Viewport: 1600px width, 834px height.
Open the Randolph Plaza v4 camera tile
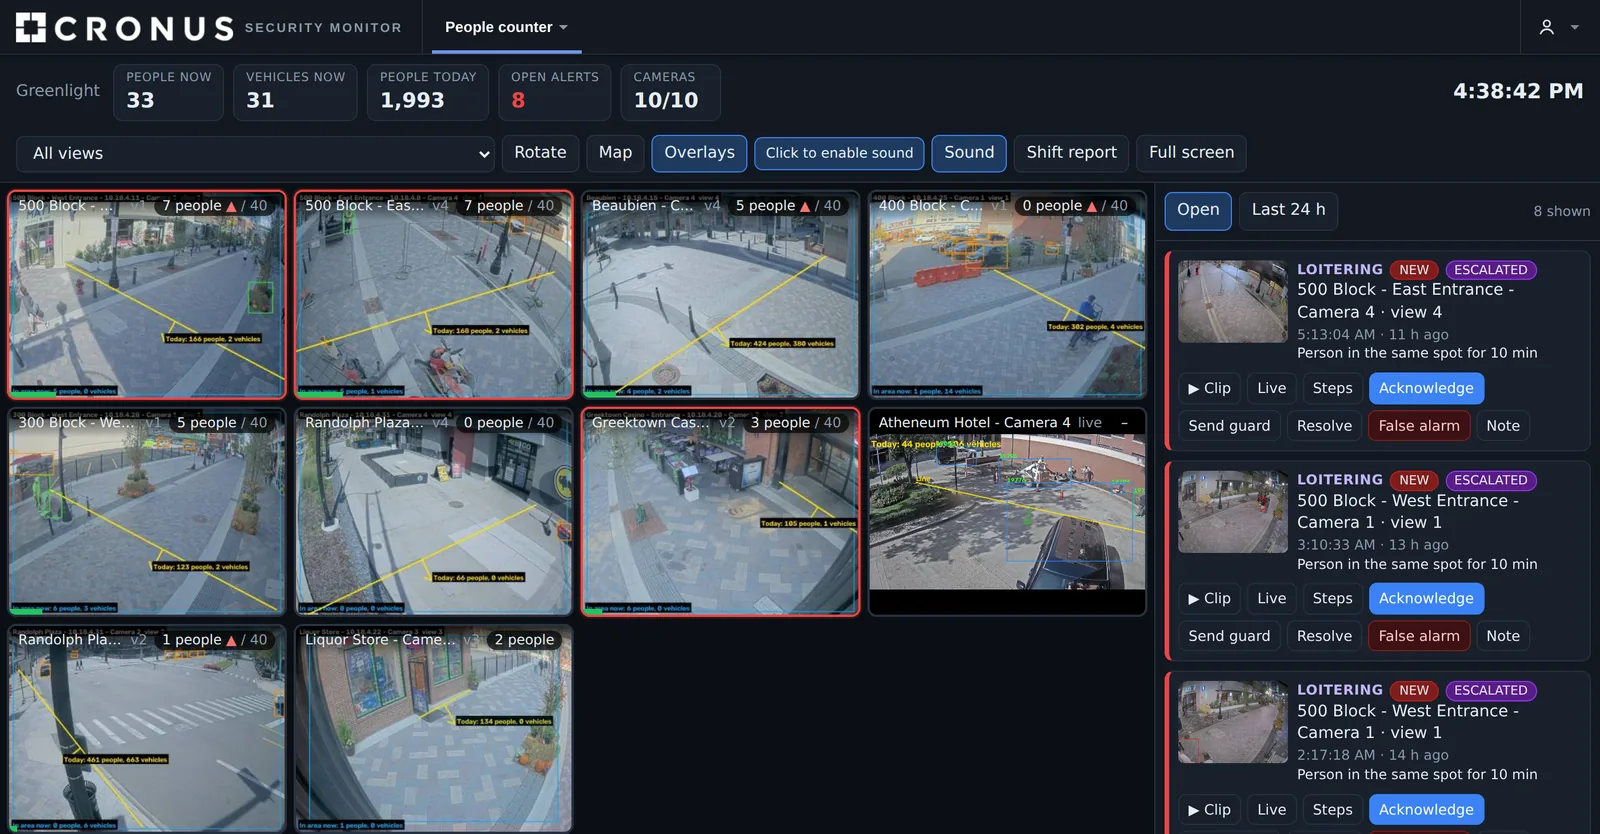tap(433, 512)
